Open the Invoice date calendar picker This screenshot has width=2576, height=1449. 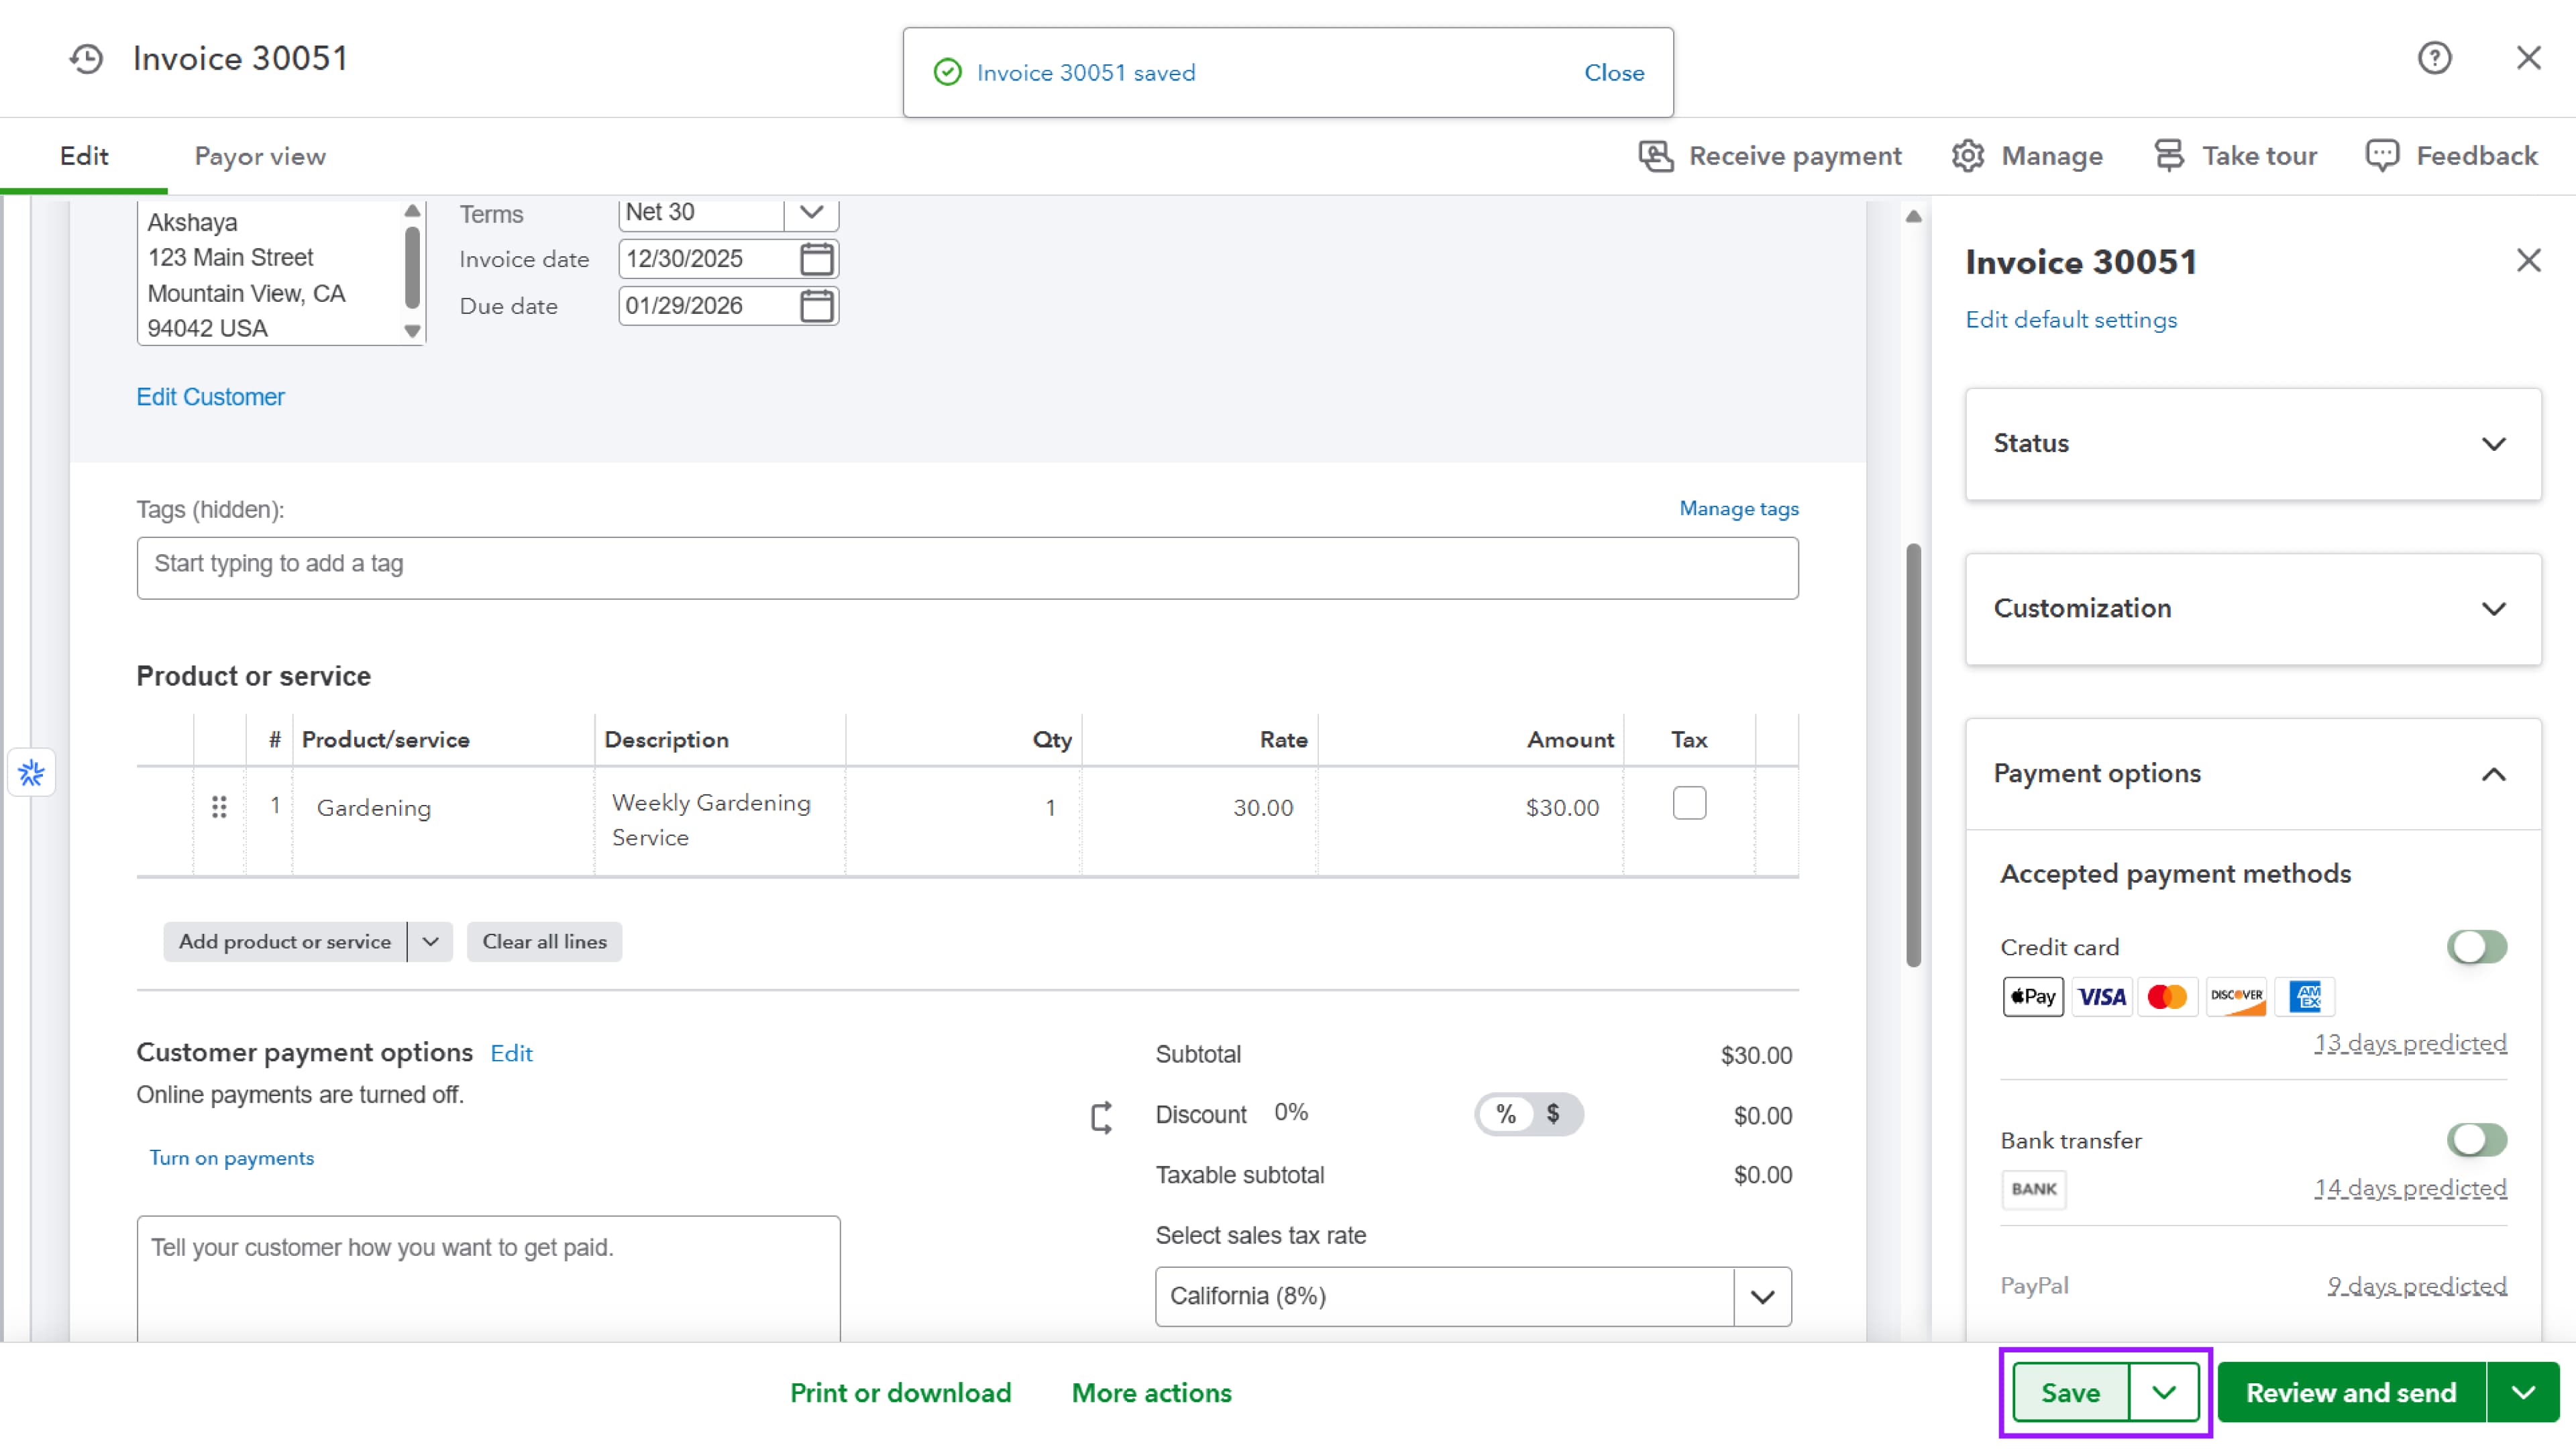tap(816, 259)
